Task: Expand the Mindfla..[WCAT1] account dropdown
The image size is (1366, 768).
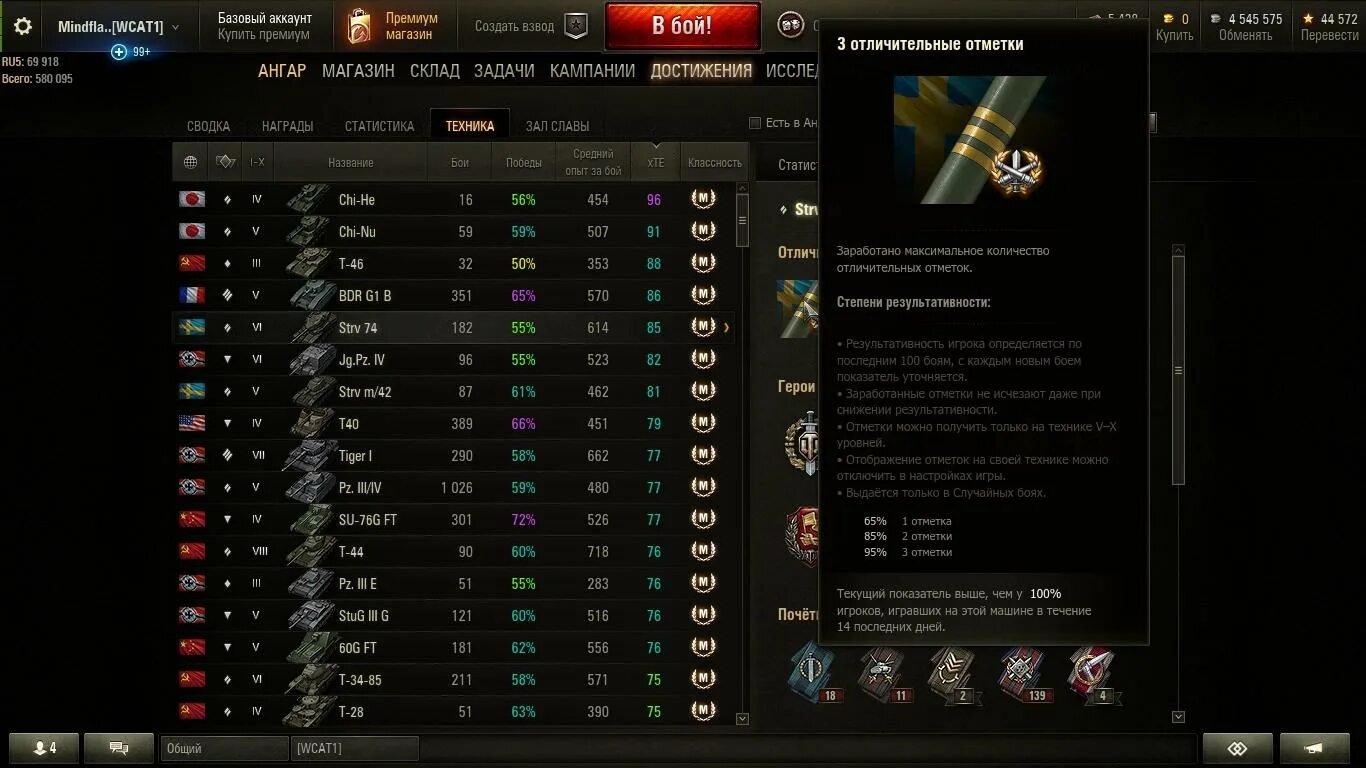Action: click(176, 27)
